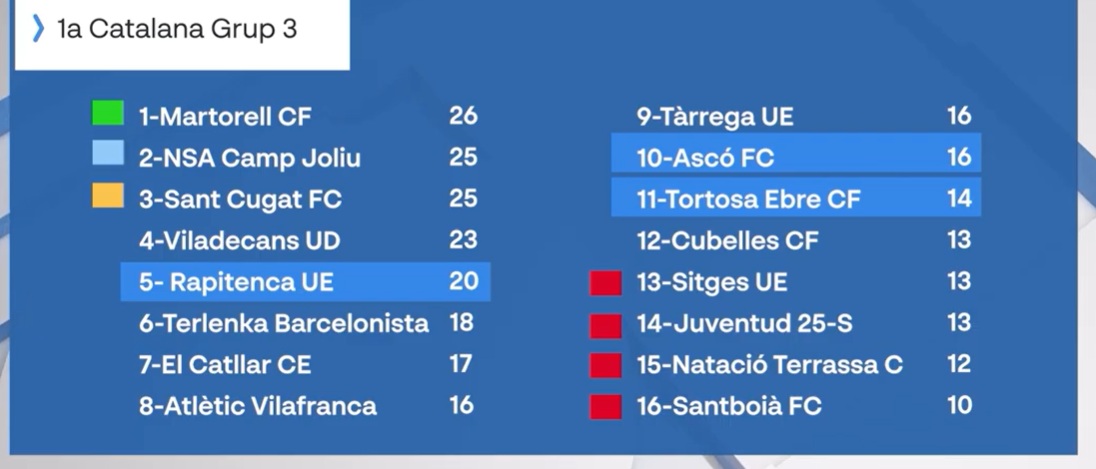1096x469 pixels.
Task: Click the El Catllar CE team name
Action: 225,364
